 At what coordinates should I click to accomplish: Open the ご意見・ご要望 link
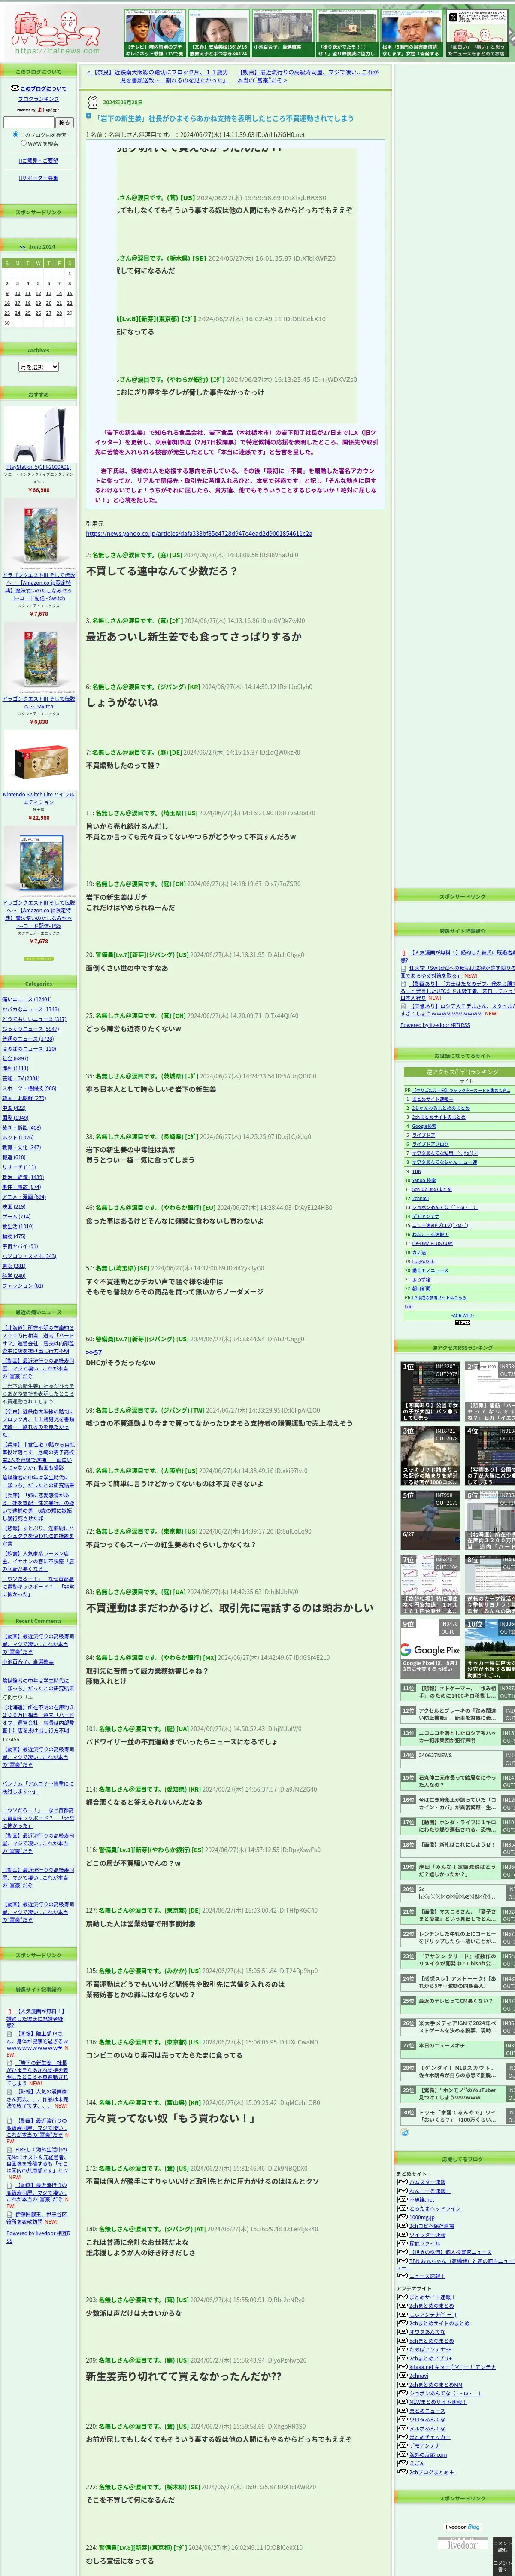tap(38, 160)
